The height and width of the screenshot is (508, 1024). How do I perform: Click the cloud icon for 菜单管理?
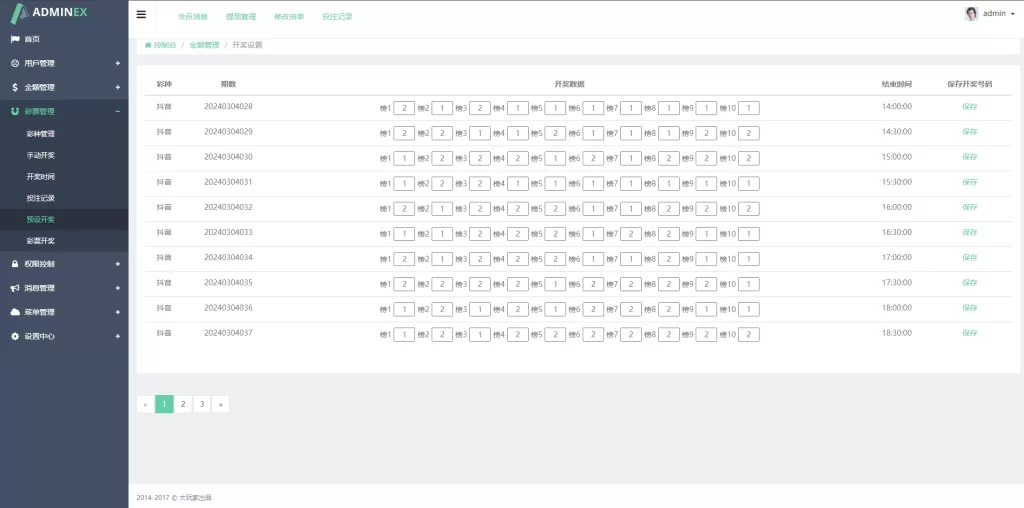click(15, 312)
